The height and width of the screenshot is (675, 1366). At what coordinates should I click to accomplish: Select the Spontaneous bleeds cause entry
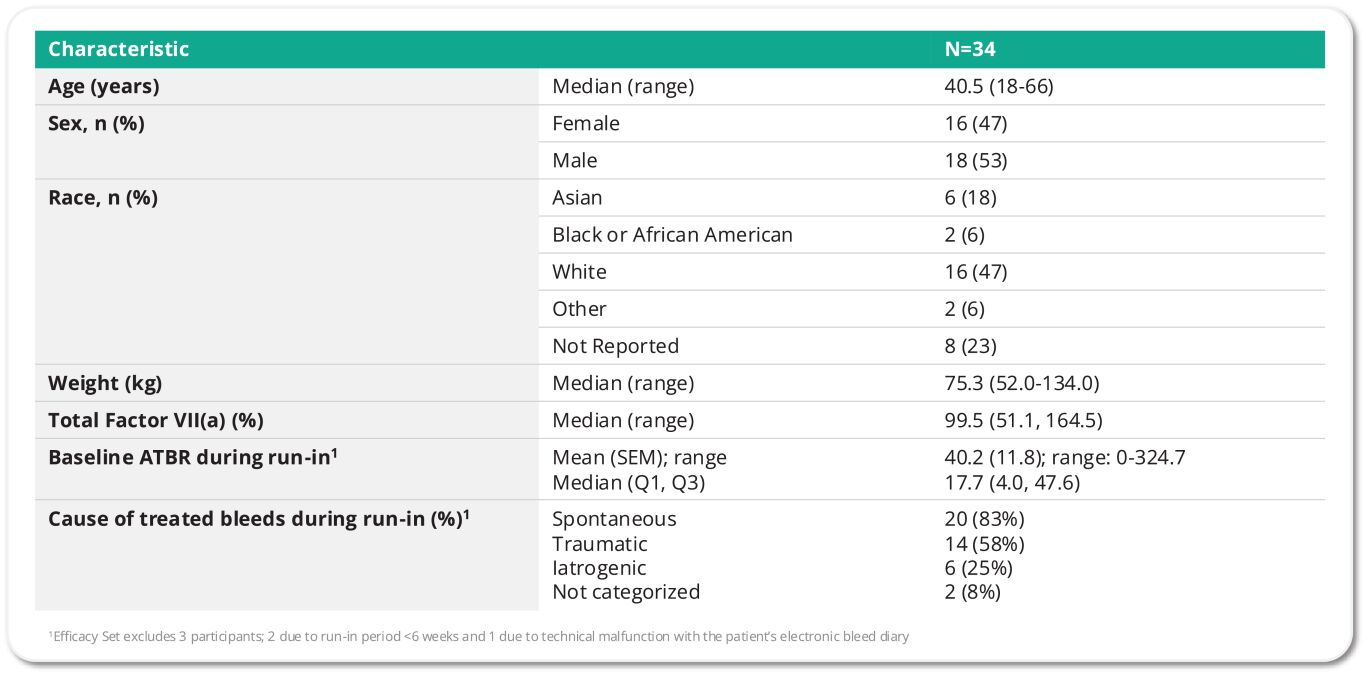click(x=614, y=519)
